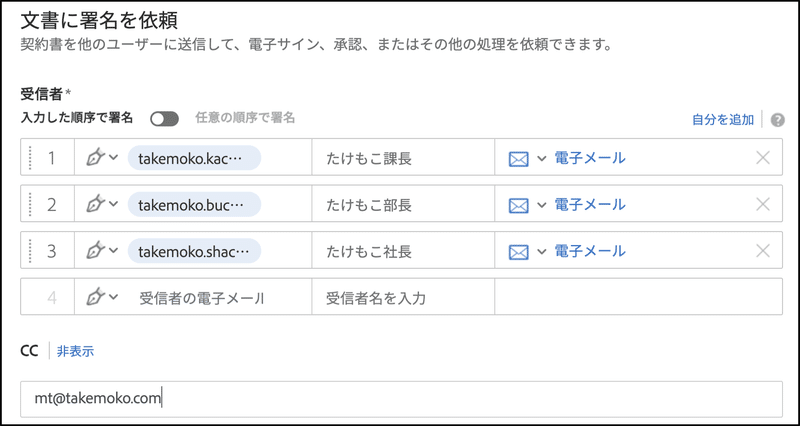
Task: Expand 電子メール delivery dropdown for recipient 3
Action: (x=542, y=250)
